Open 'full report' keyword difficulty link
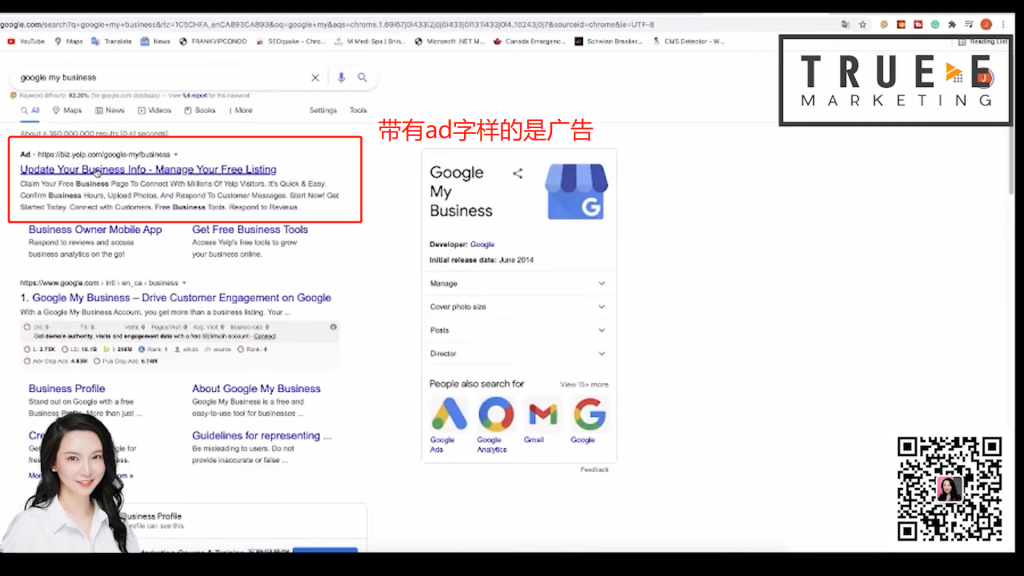 pos(195,95)
